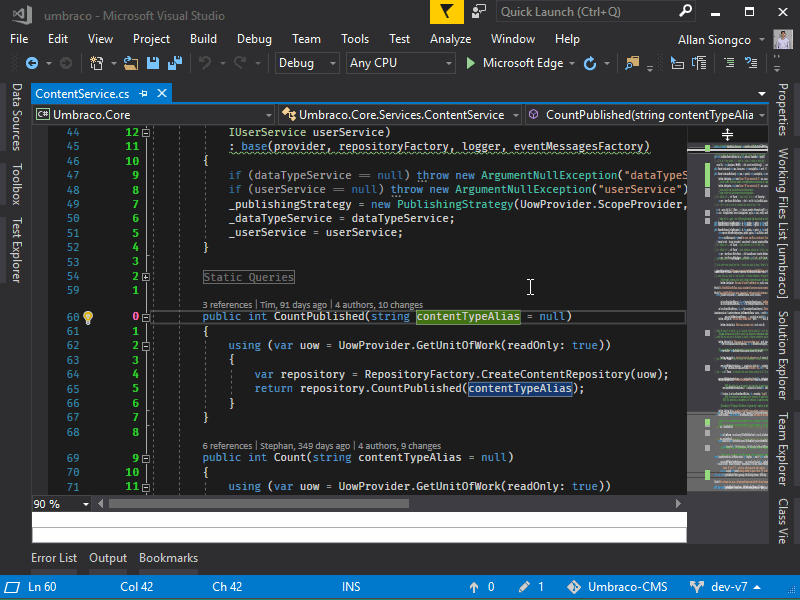Toggle INS overwrite mode in status bar
This screenshot has height=600, width=800.
pos(351,587)
